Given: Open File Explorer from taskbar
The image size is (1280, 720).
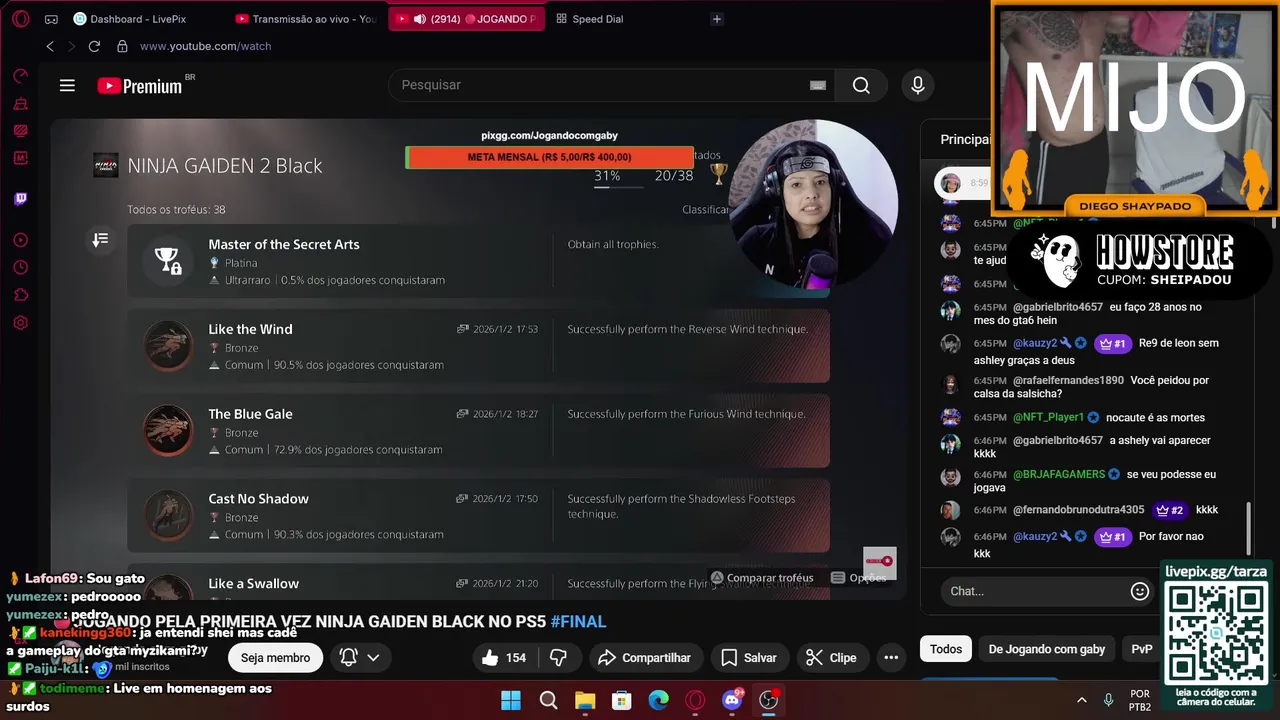Looking at the screenshot, I should pyautogui.click(x=585, y=700).
